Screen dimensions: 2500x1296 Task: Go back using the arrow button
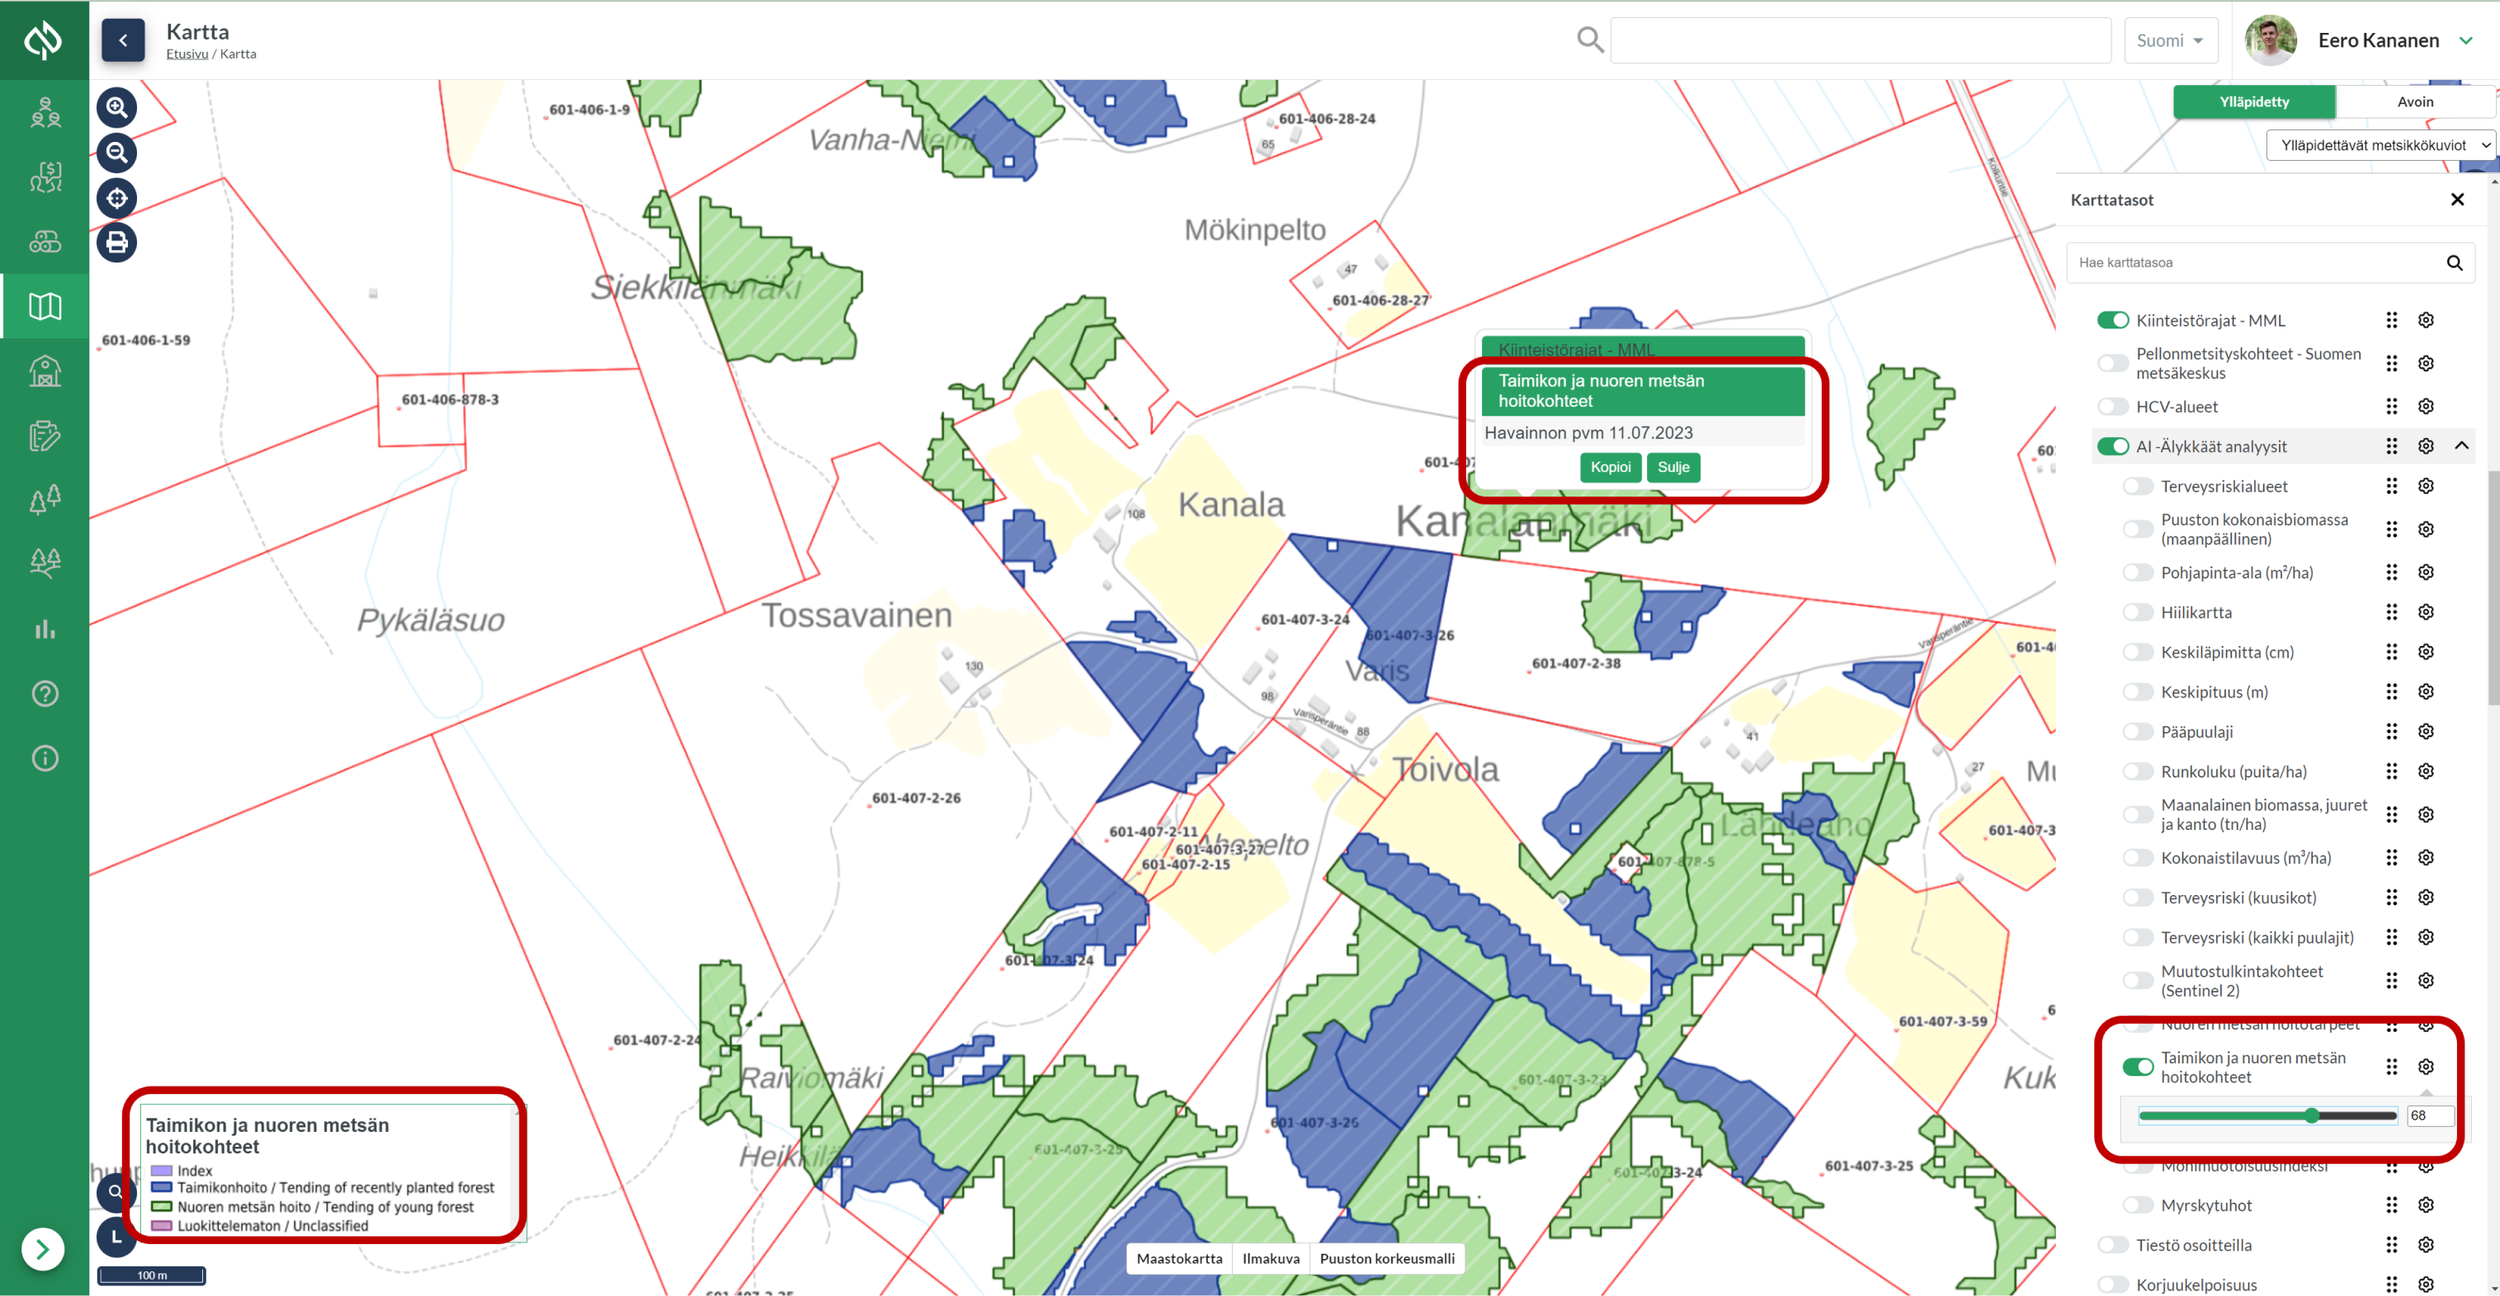(x=123, y=40)
